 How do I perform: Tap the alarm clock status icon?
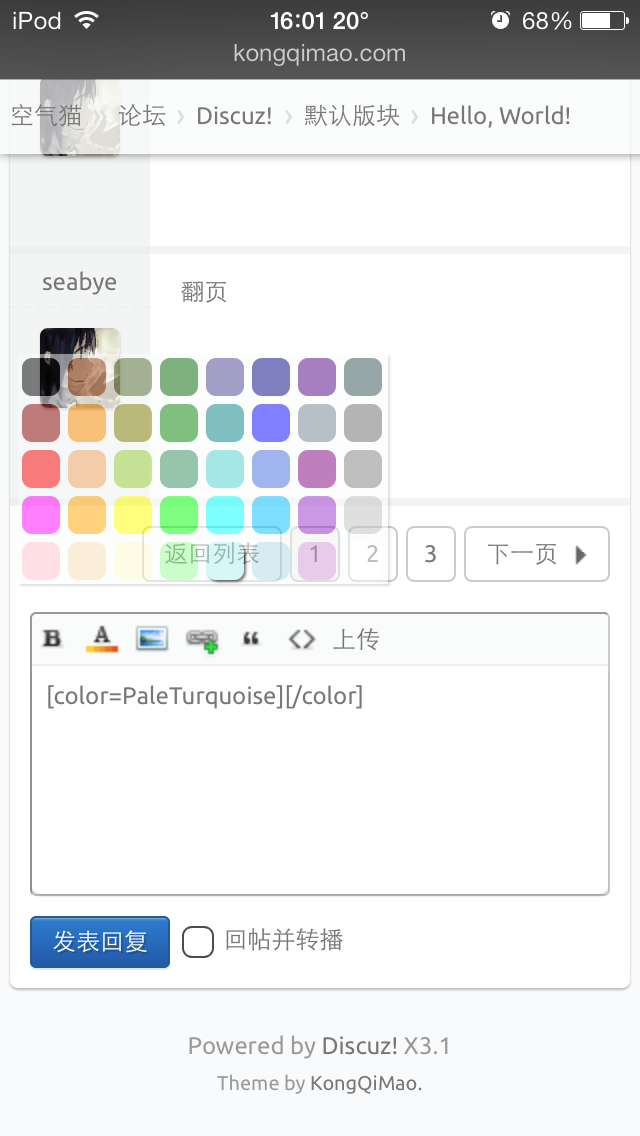point(500,20)
